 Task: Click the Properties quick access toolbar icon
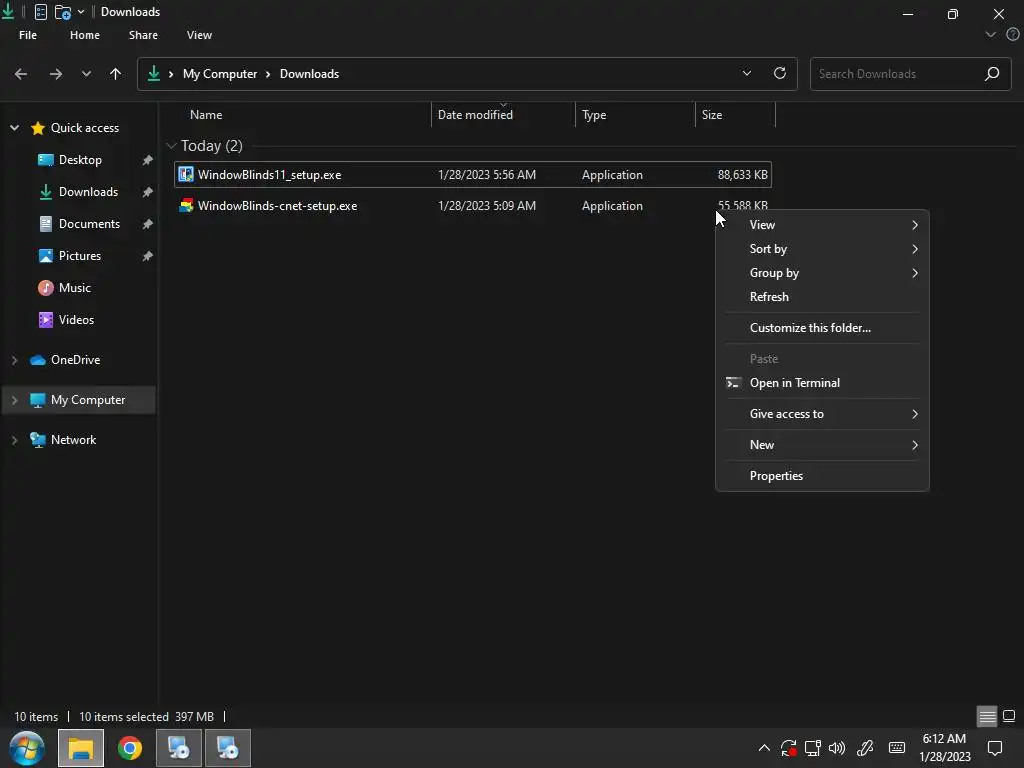(40, 12)
